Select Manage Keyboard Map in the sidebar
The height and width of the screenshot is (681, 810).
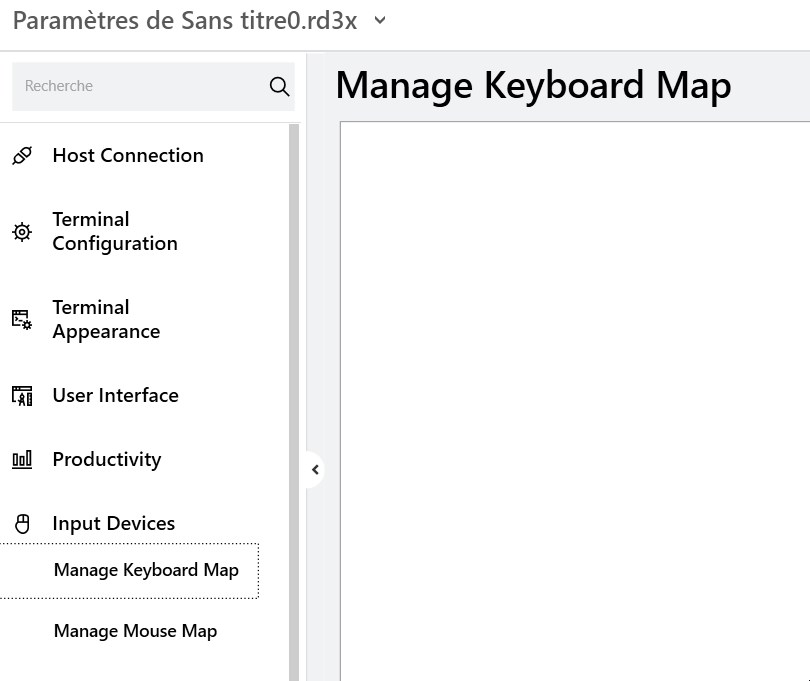coord(146,570)
